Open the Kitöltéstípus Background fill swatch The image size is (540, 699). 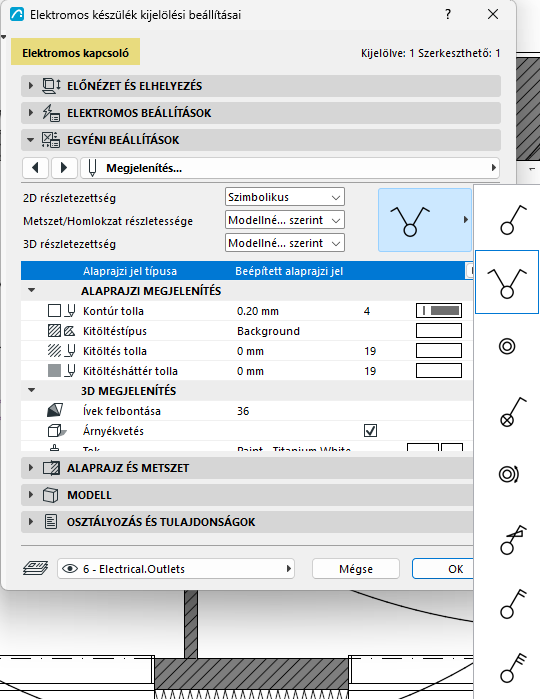(x=439, y=331)
